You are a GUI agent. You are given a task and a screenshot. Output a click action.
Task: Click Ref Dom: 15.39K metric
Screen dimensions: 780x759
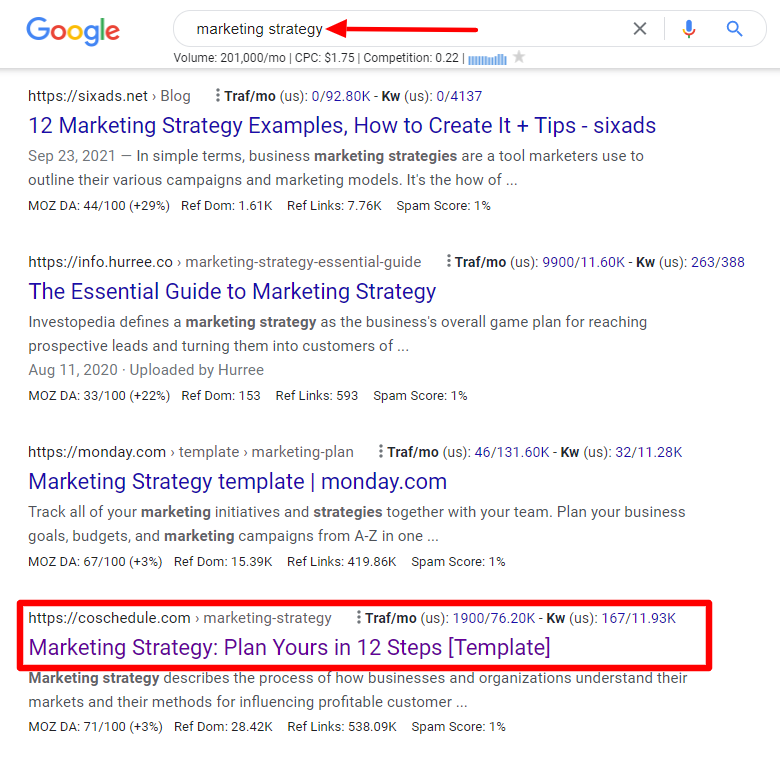223,562
